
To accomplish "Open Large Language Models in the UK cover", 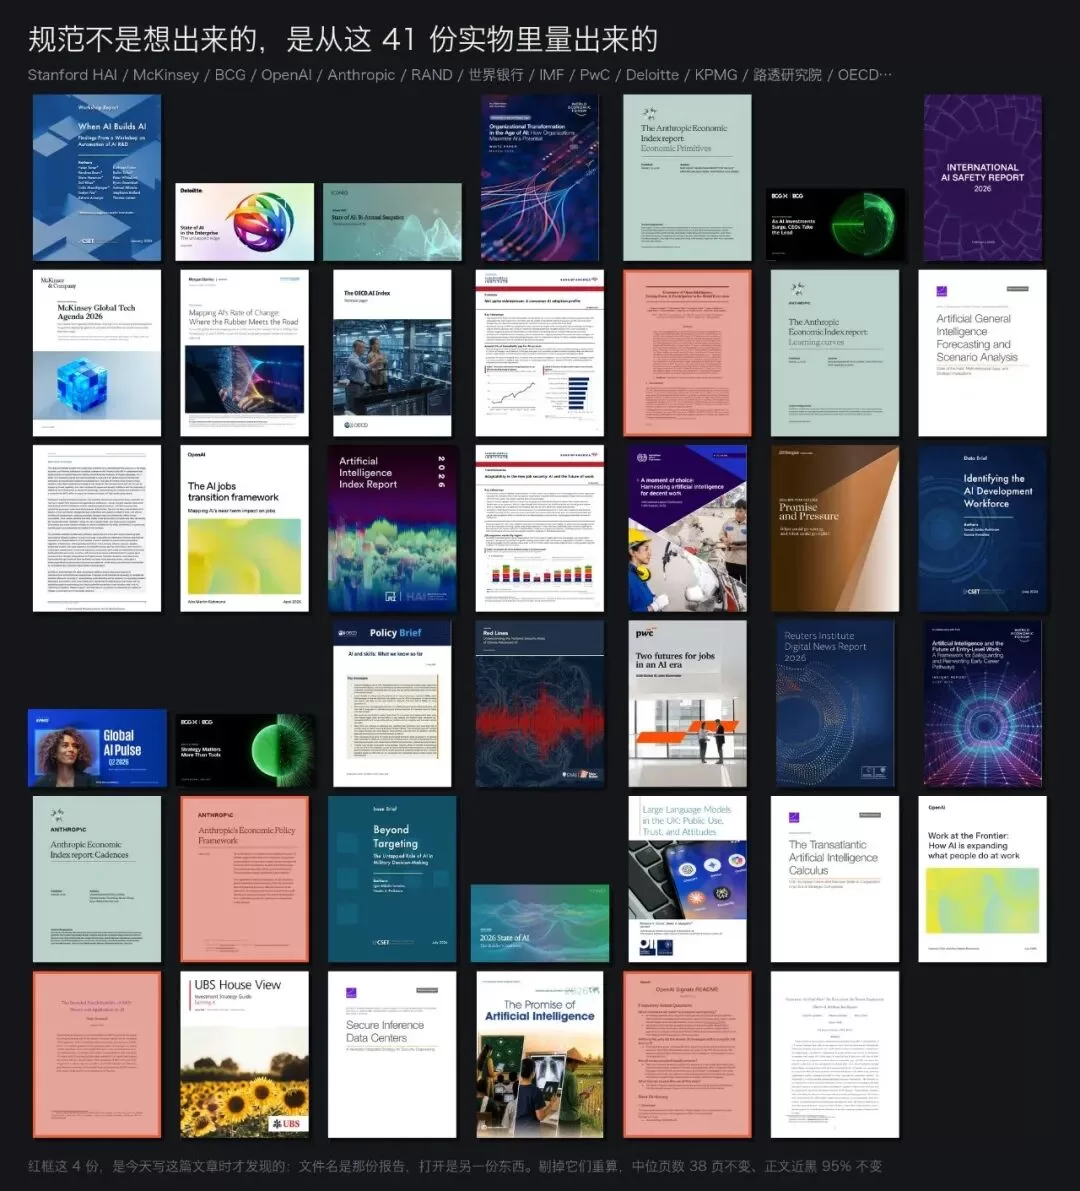I will pos(687,880).
